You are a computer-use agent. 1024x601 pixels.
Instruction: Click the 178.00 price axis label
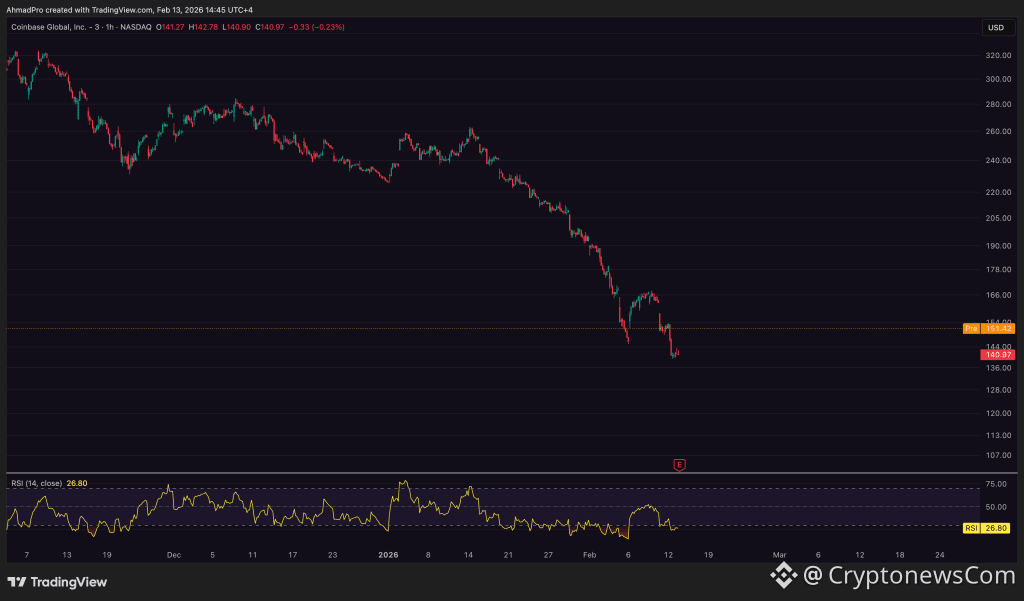[x=998, y=270]
